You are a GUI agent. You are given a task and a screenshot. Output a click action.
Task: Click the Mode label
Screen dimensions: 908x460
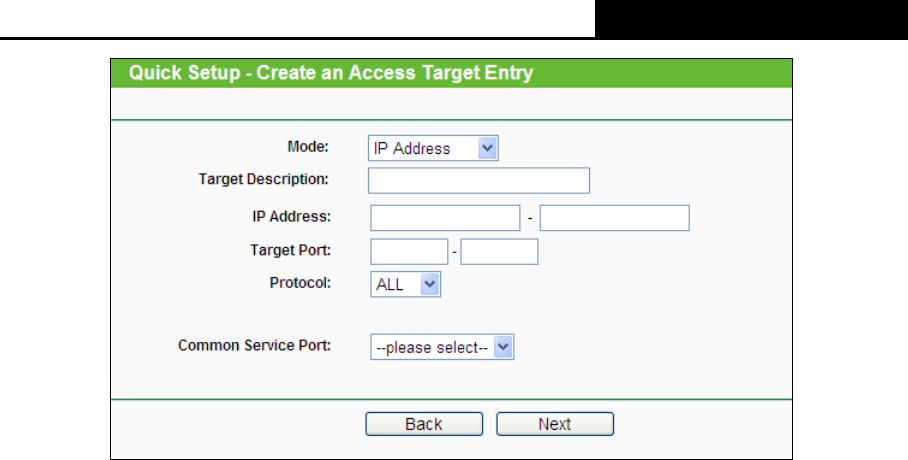(x=308, y=146)
